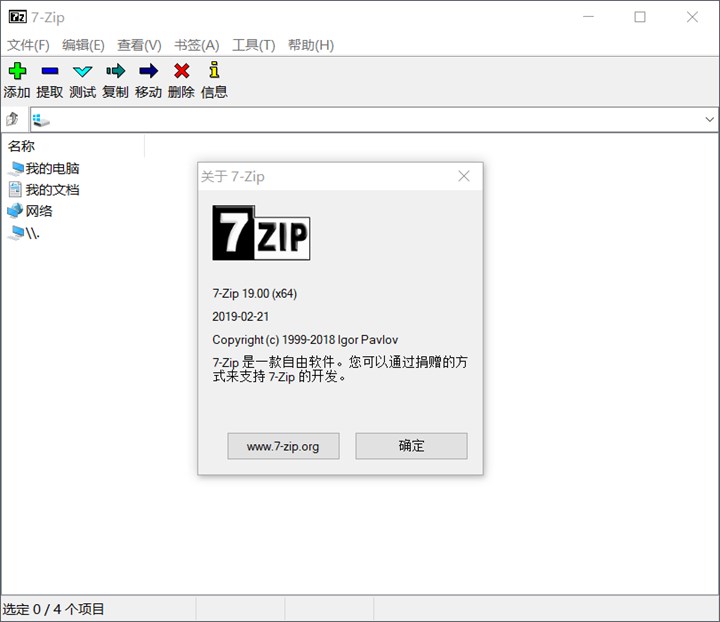Screen dimensions: 720x622
Task: Click the red Delete (删除) icon
Action: coord(182,71)
